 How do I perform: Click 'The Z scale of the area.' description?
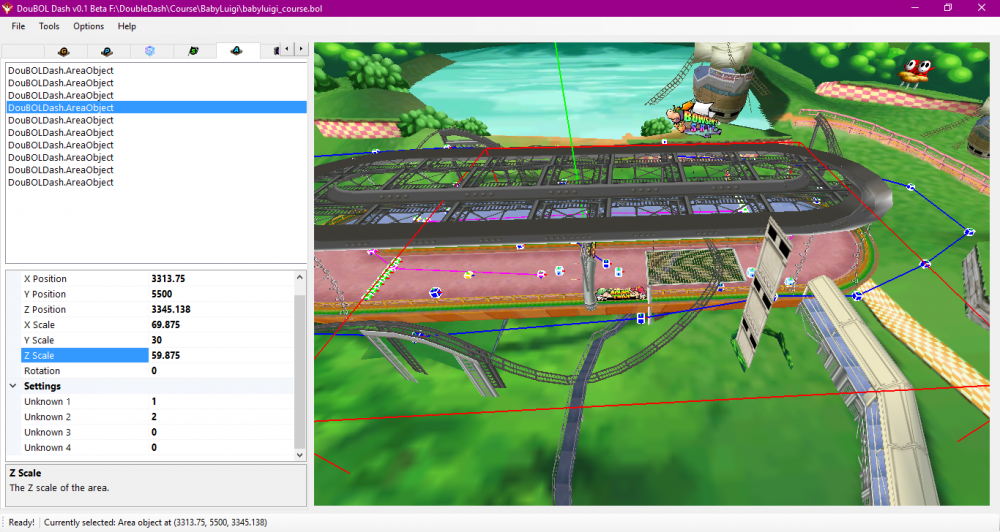pyautogui.click(x=59, y=487)
